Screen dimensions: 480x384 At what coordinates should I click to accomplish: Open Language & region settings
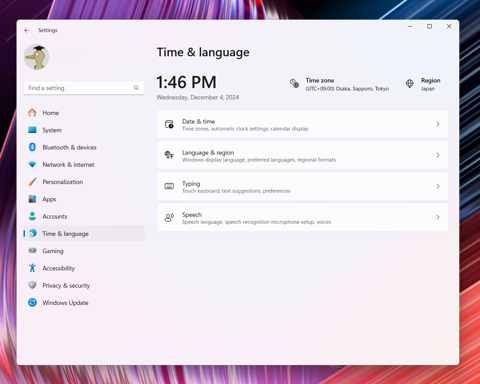tap(303, 155)
